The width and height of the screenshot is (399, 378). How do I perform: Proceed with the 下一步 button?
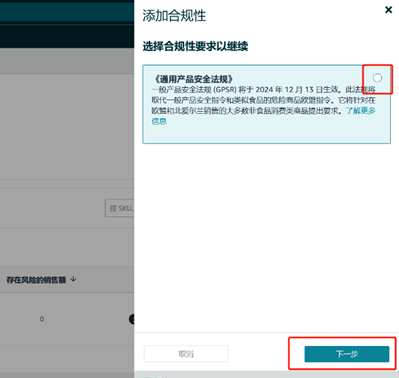click(347, 354)
